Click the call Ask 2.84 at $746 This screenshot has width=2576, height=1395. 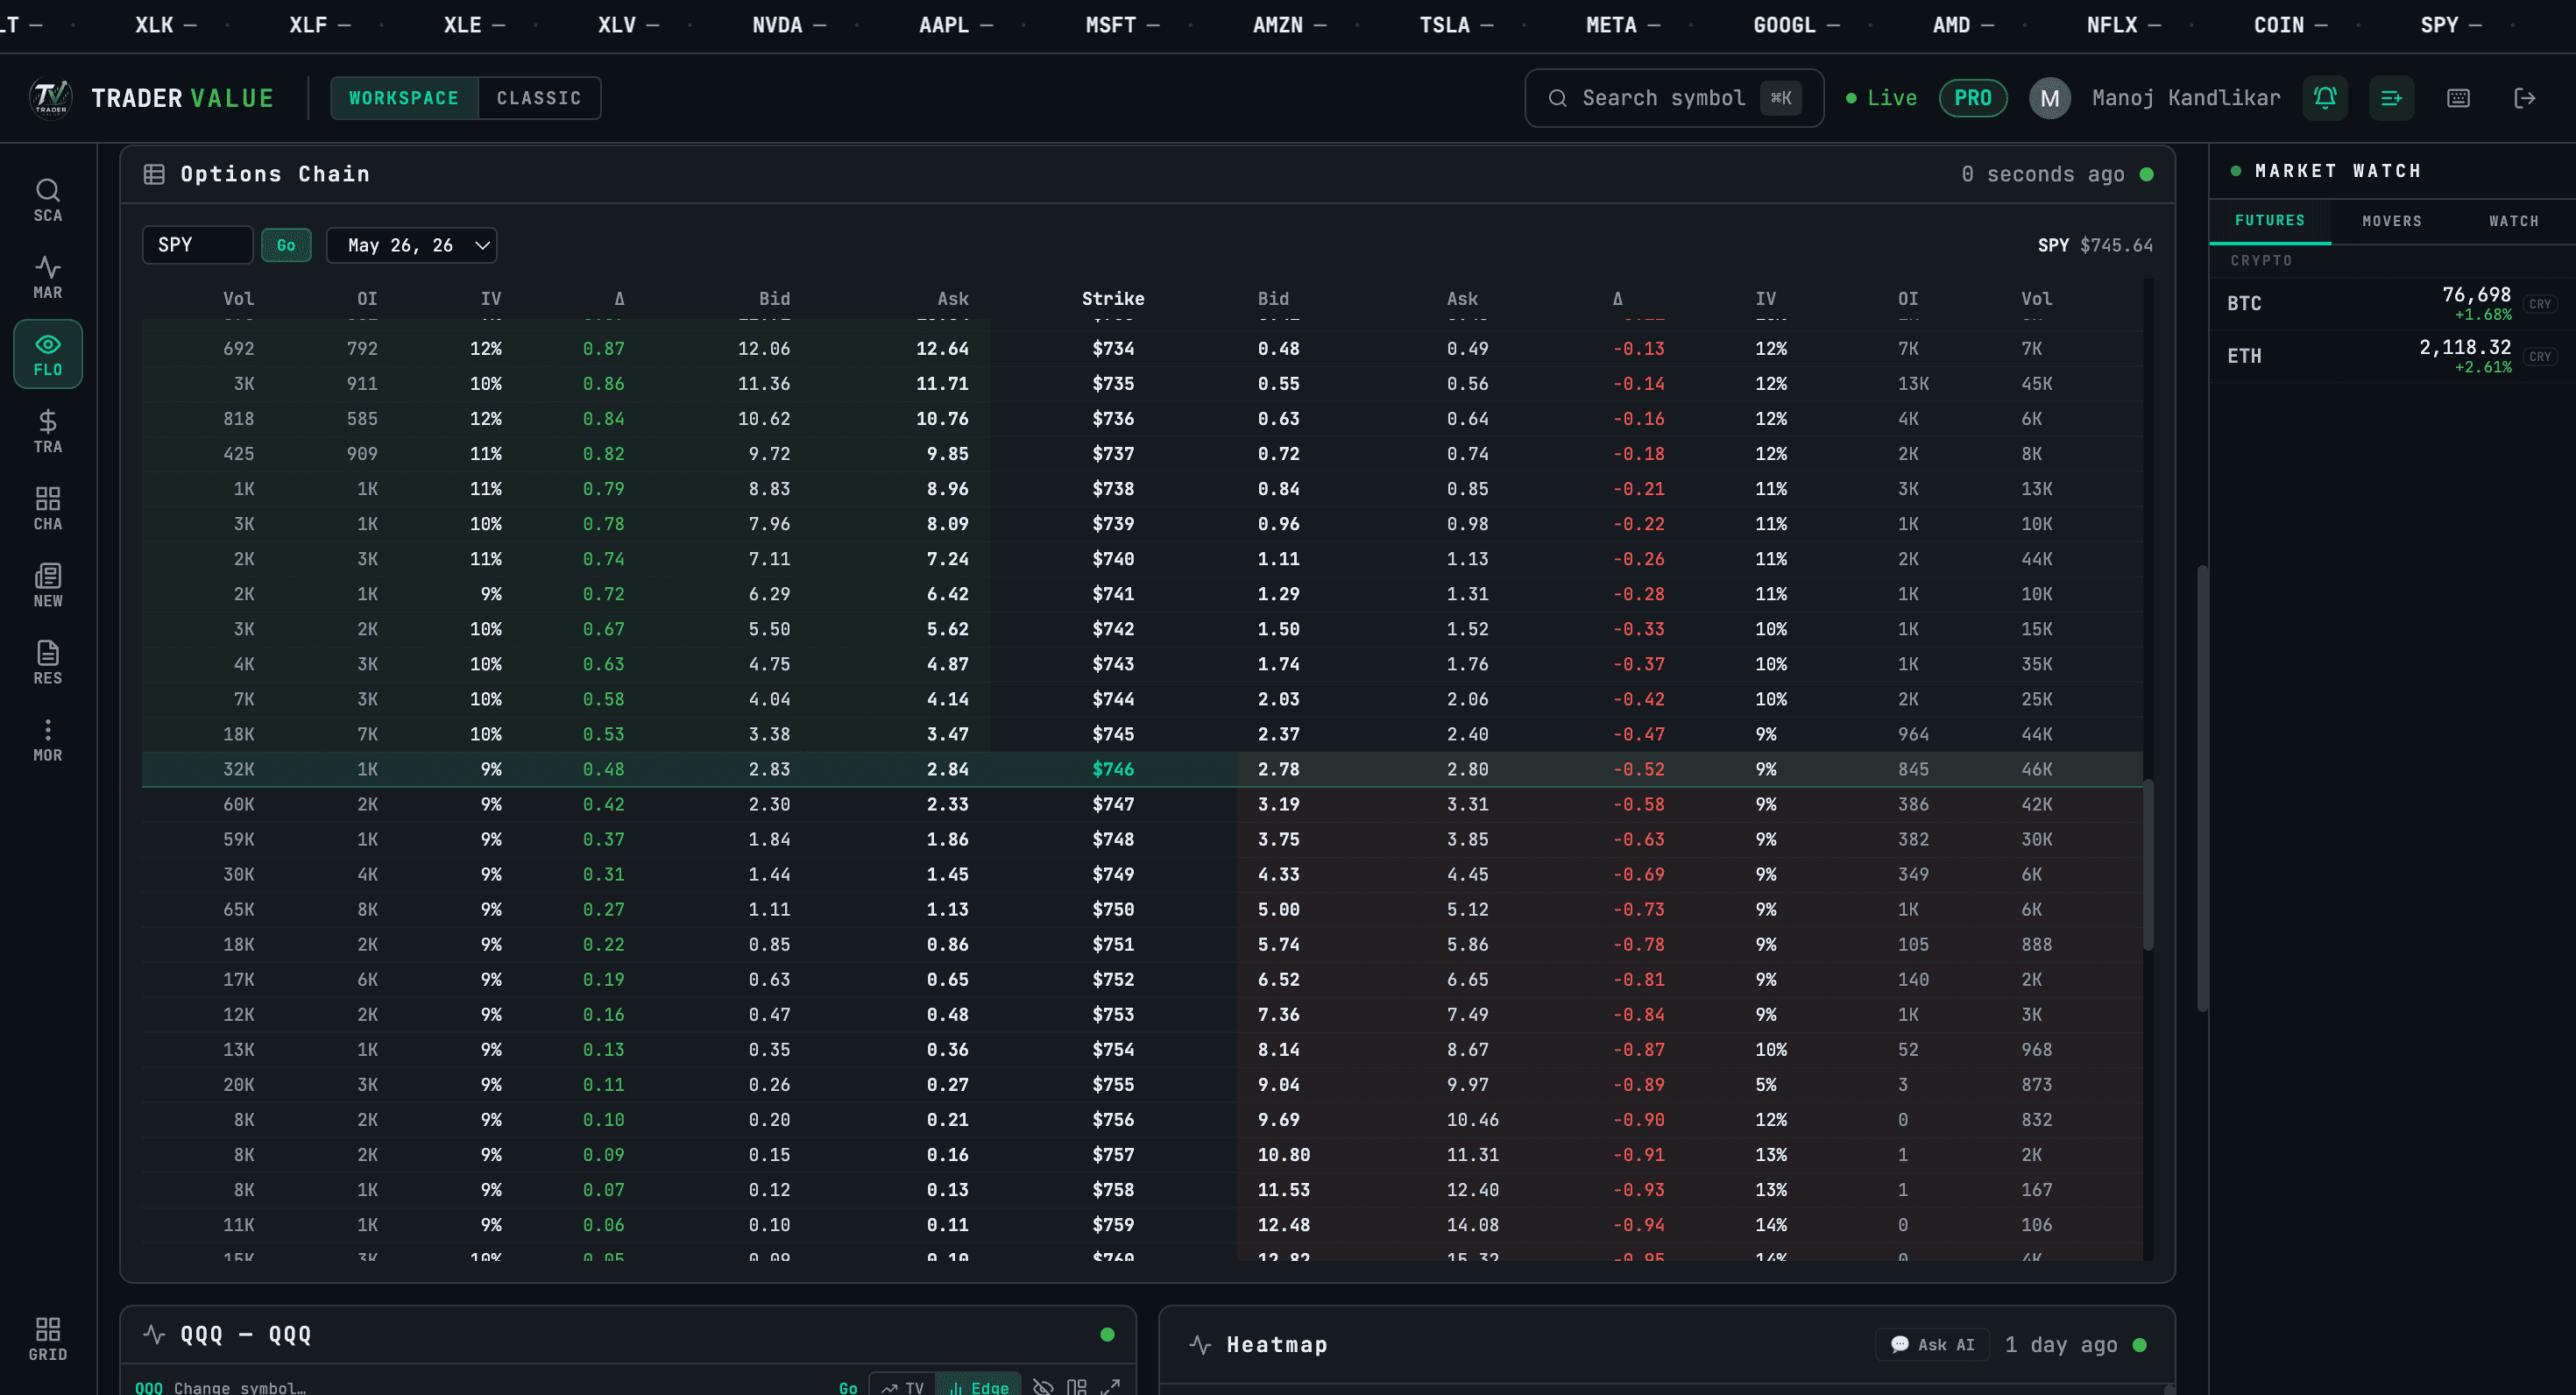[x=947, y=769]
